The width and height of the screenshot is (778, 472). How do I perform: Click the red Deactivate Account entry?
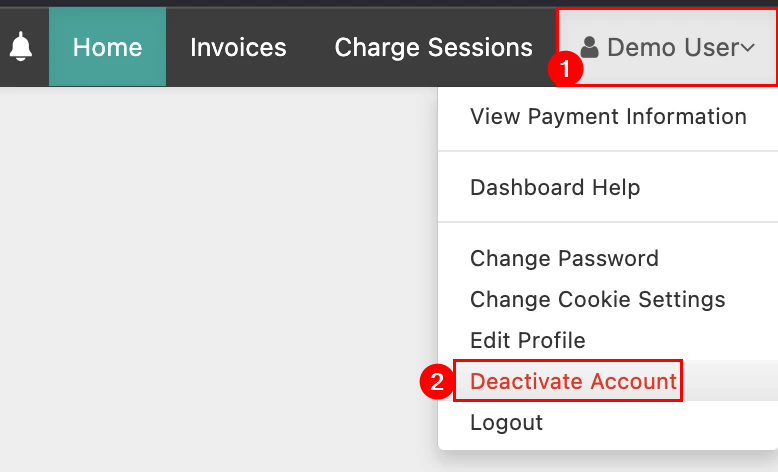[x=573, y=381]
